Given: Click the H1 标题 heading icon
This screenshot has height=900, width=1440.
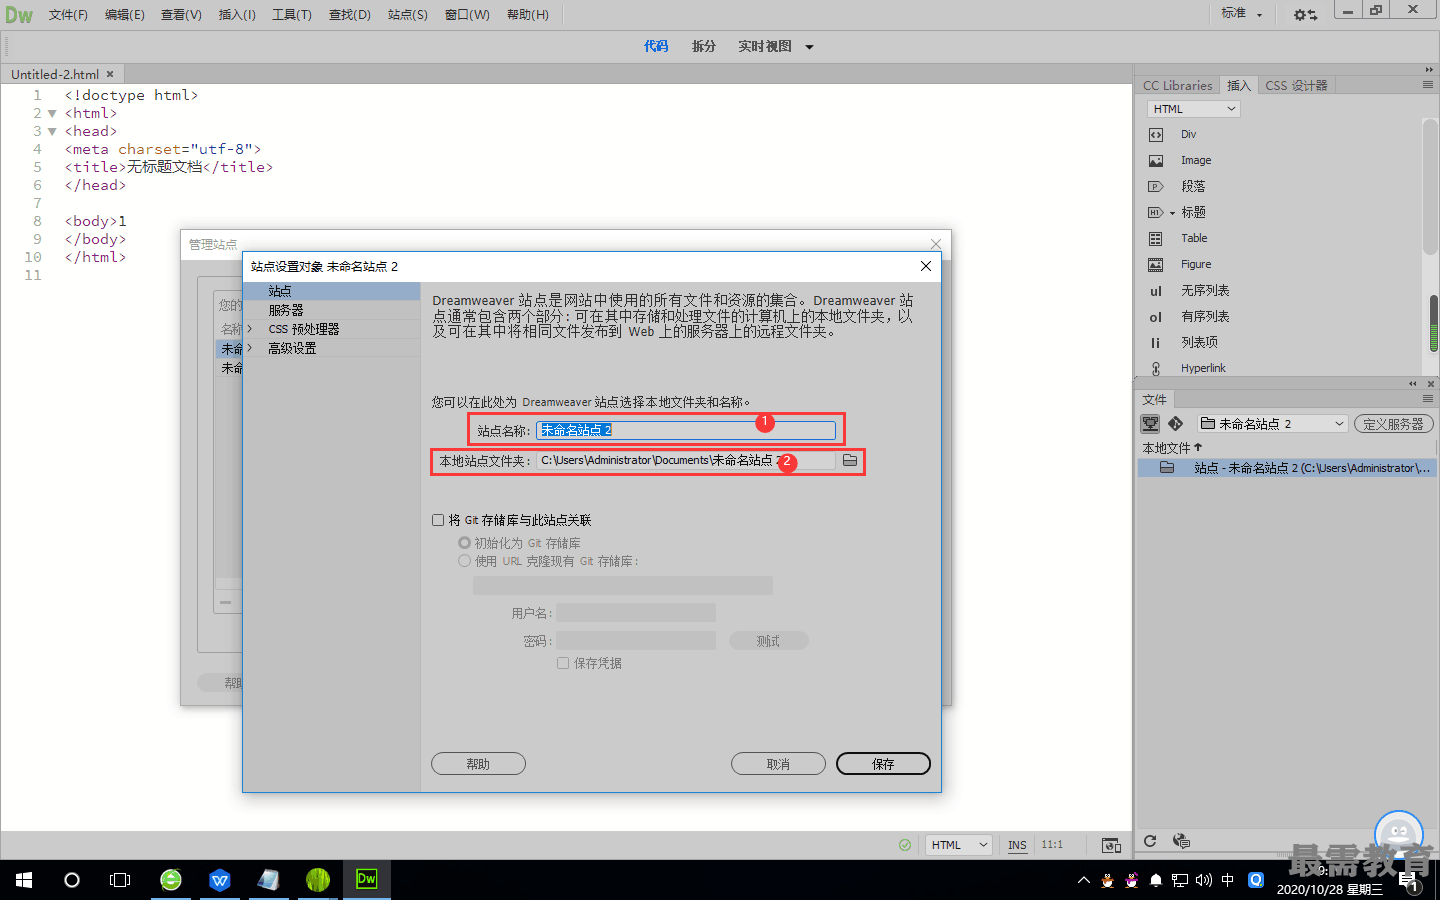Looking at the screenshot, I should pyautogui.click(x=1156, y=213).
